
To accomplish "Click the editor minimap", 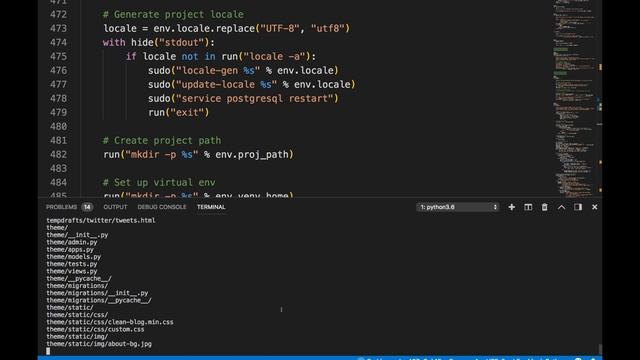I will pos(576,98).
